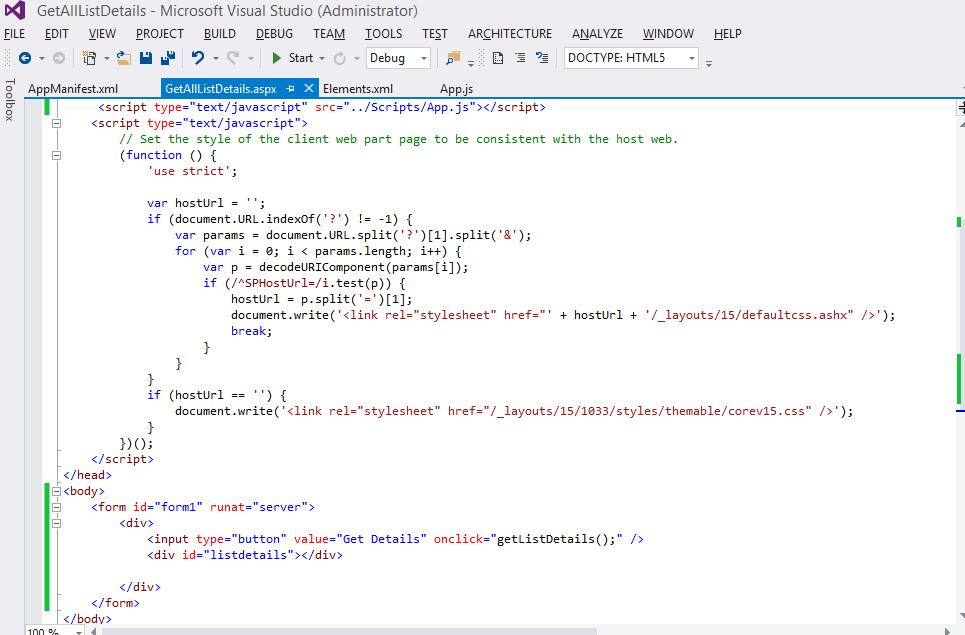Open the Redo history dropdown arrow
The image size is (965, 635).
point(250,58)
